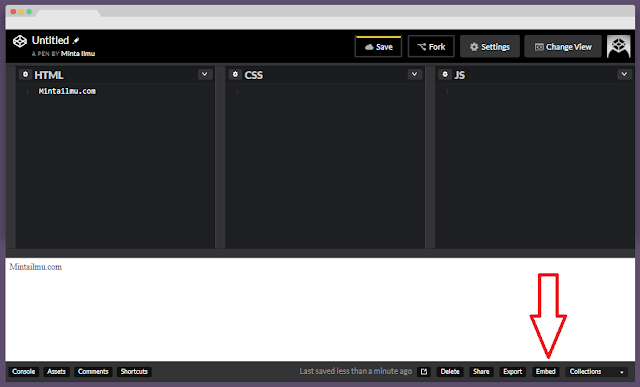Image resolution: width=640 pixels, height=387 pixels.
Task: Open the user avatar menu
Action: [618, 47]
